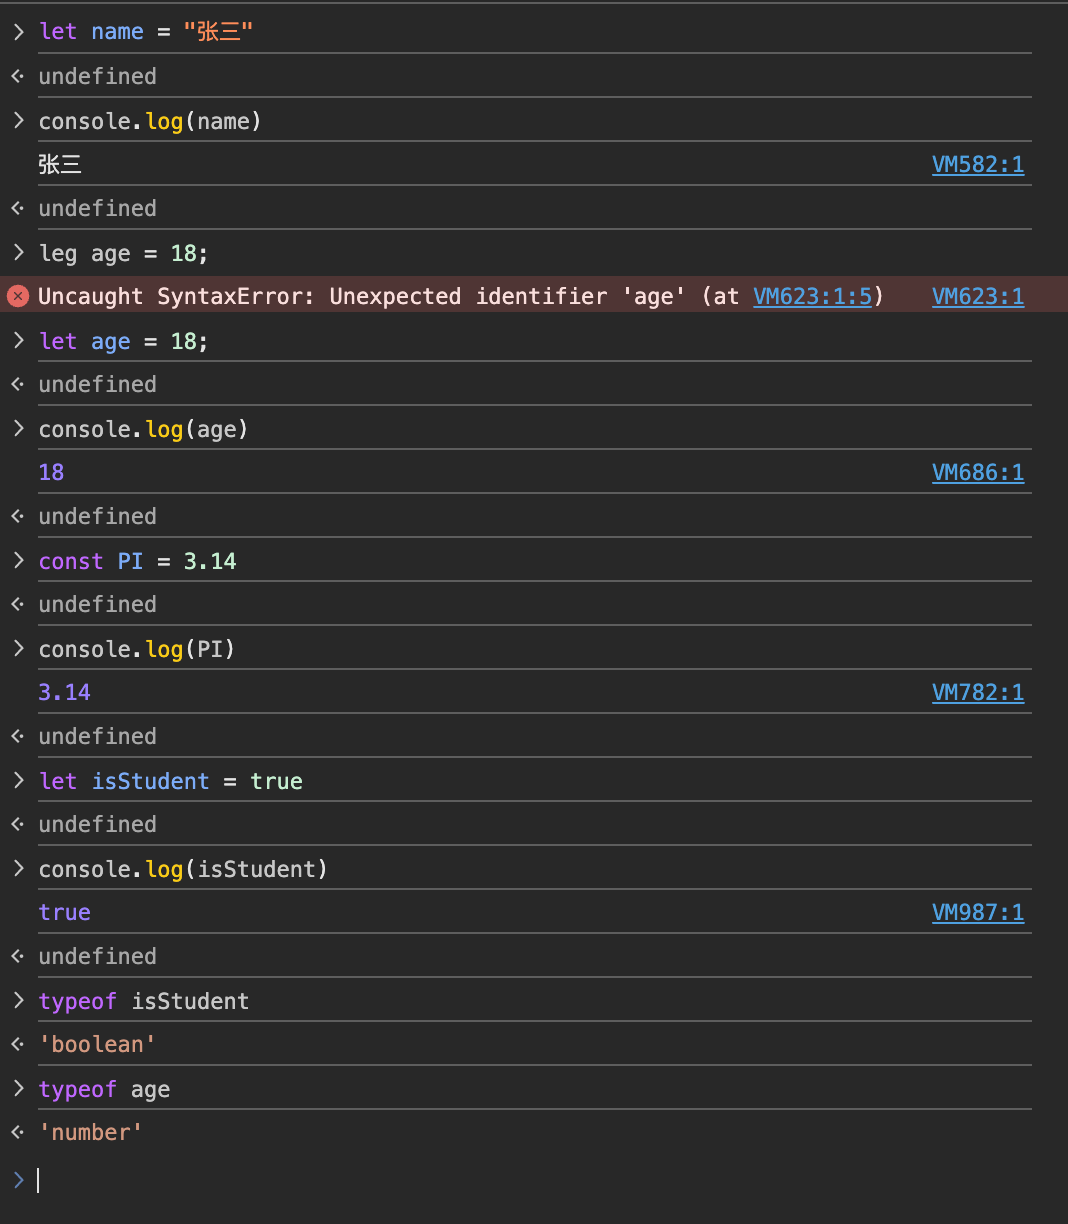1068x1224 pixels.
Task: Click the 'typeof age' command line
Action: (104, 1089)
